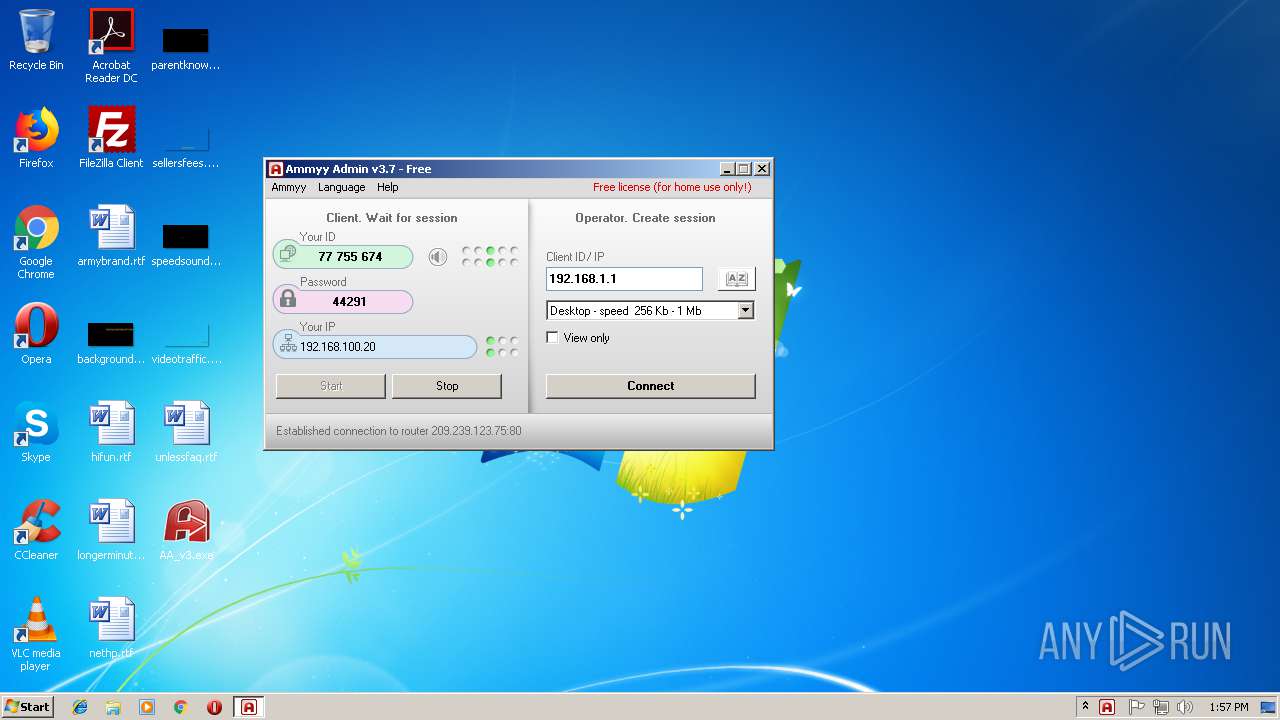Select AA_v3.exe Ammyy icon on desktop

[x=186, y=529]
